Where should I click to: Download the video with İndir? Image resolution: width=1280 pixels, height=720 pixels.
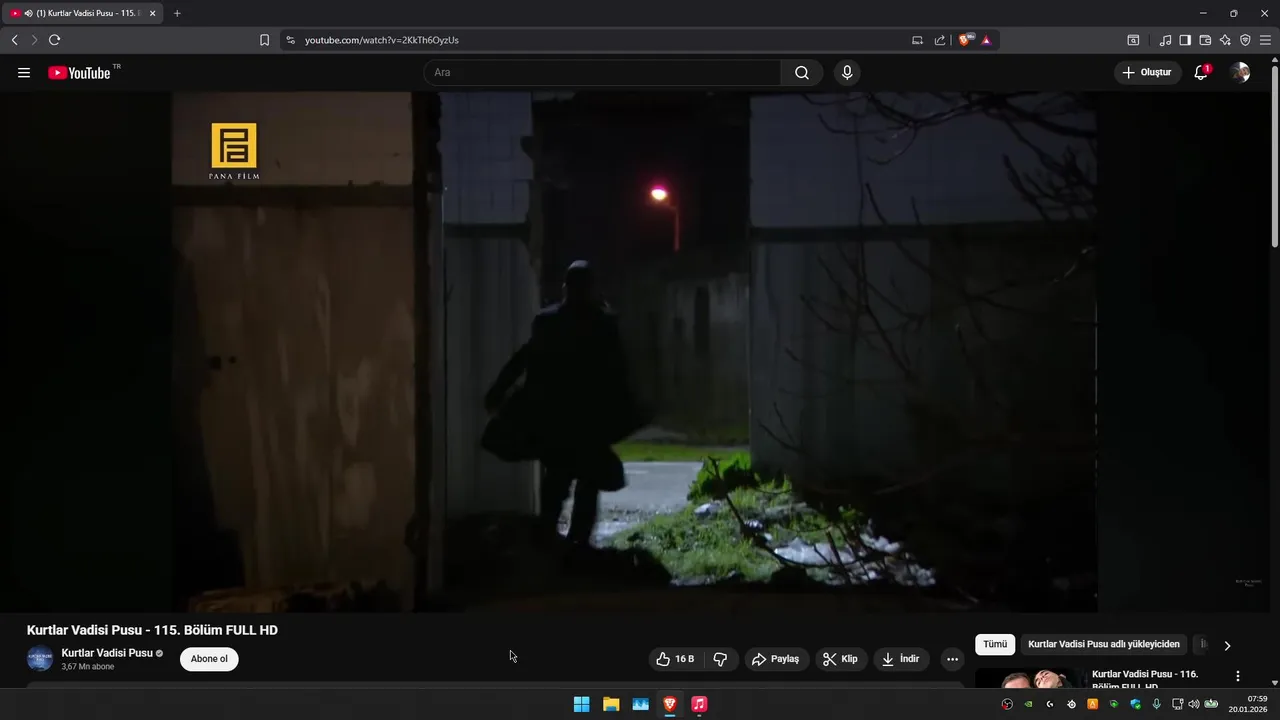(901, 659)
